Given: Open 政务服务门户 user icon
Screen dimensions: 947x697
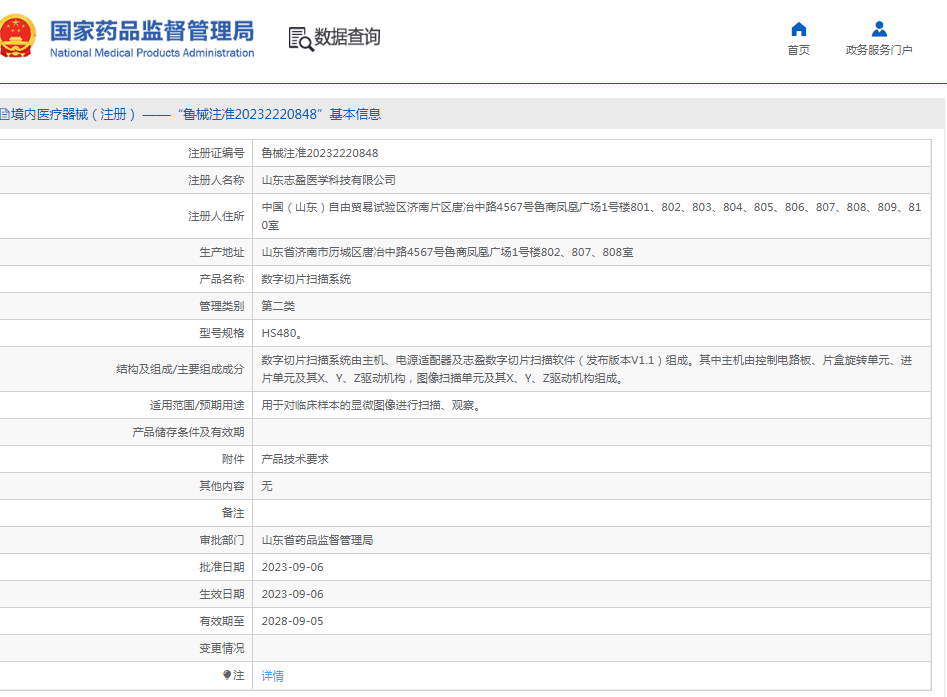Looking at the screenshot, I should (x=879, y=29).
